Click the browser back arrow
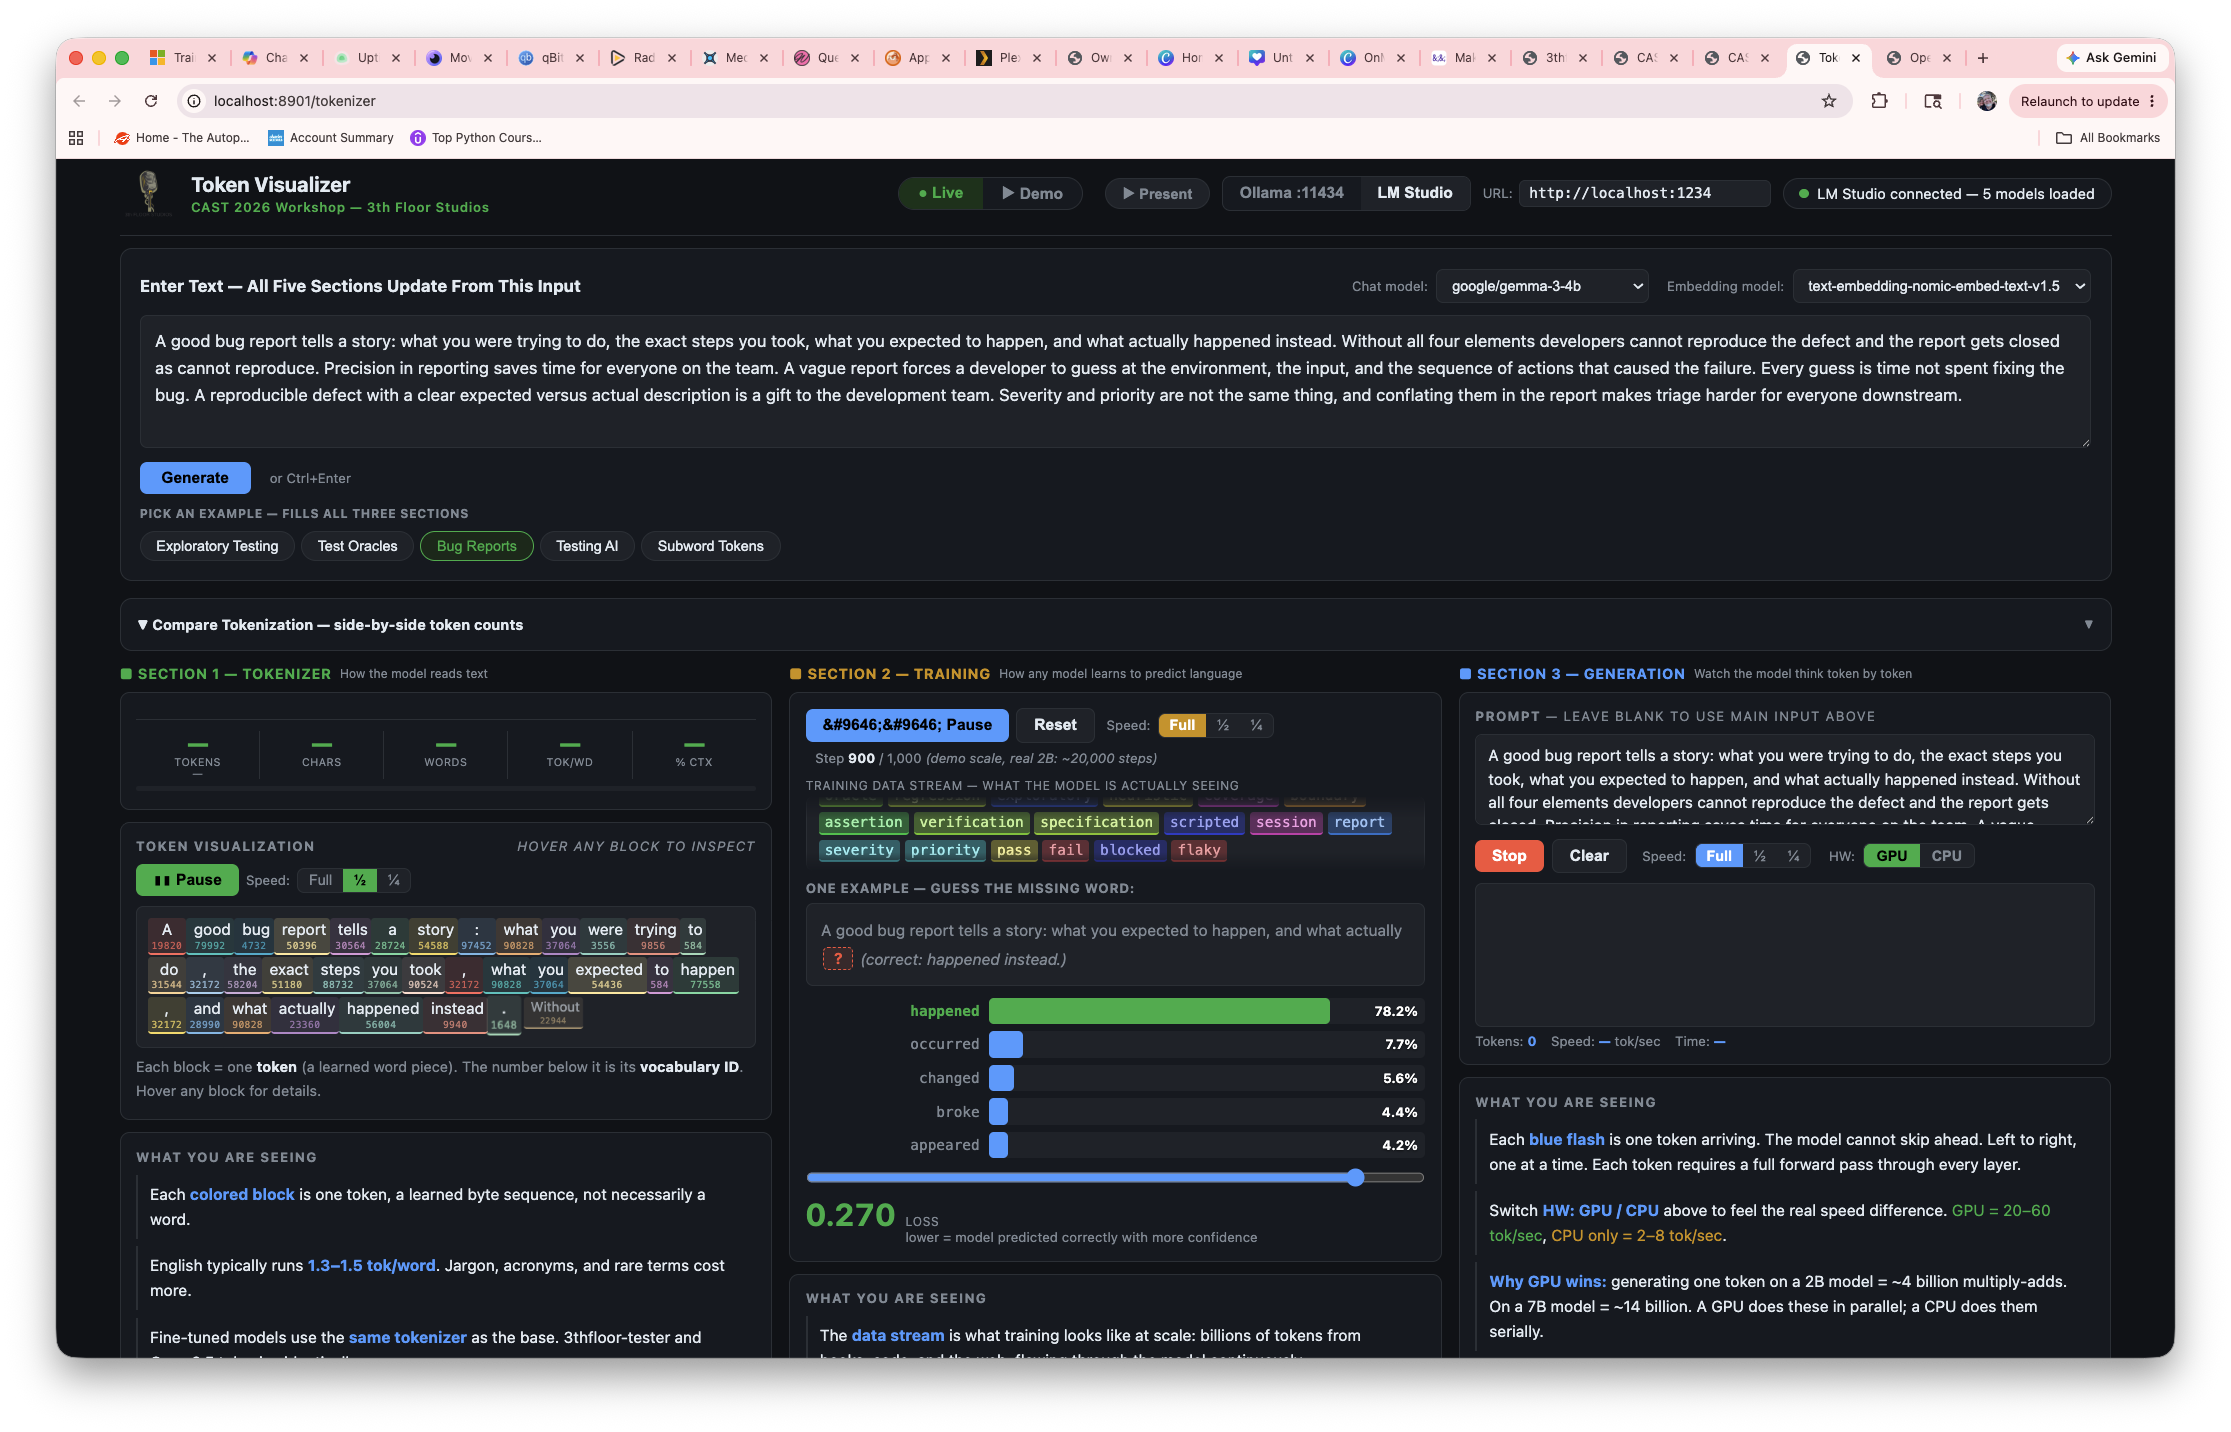The width and height of the screenshot is (2231, 1432). click(x=79, y=101)
